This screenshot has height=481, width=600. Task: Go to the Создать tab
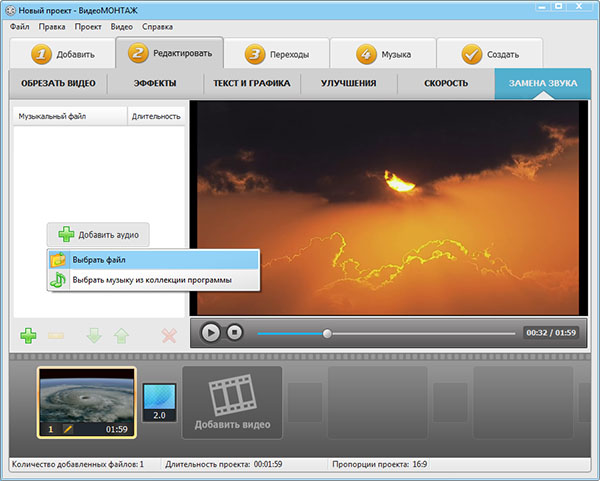pyautogui.click(x=489, y=54)
